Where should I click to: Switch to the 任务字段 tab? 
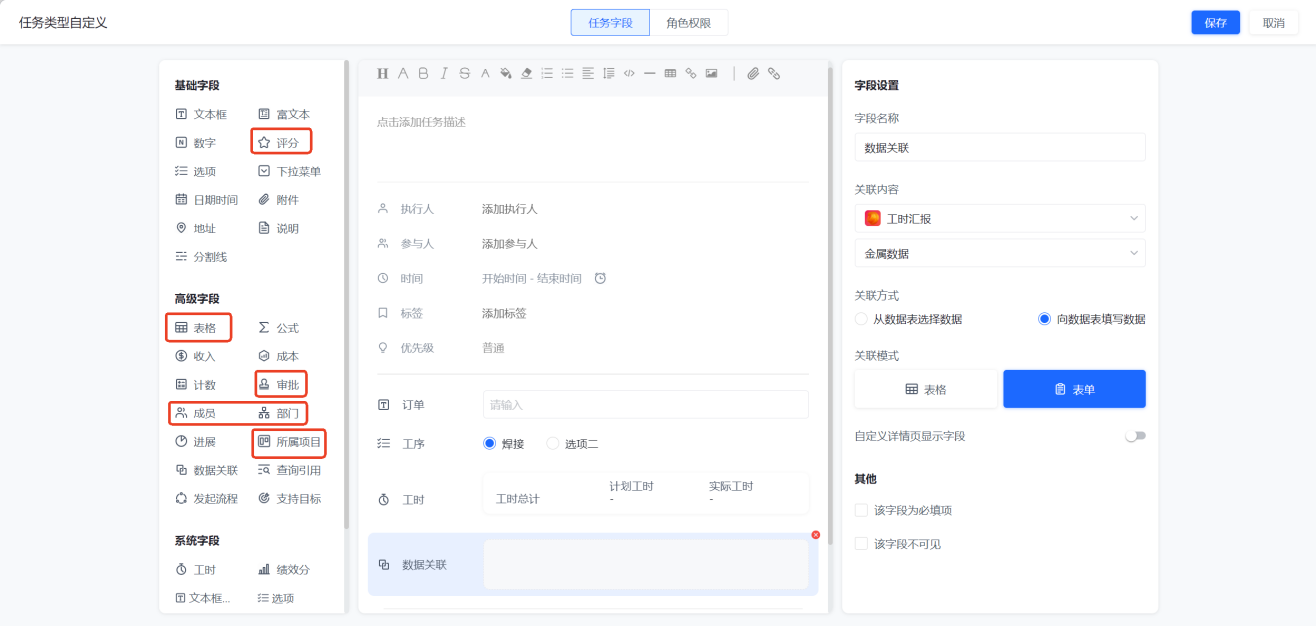(x=610, y=23)
